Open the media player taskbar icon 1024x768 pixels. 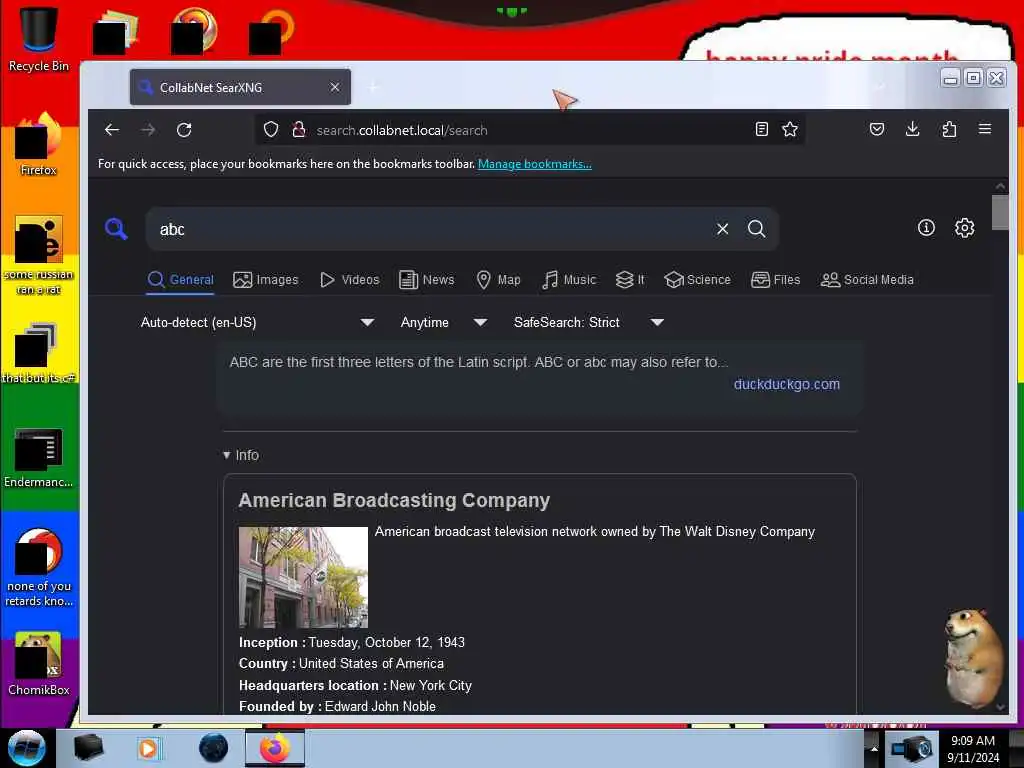(x=148, y=748)
